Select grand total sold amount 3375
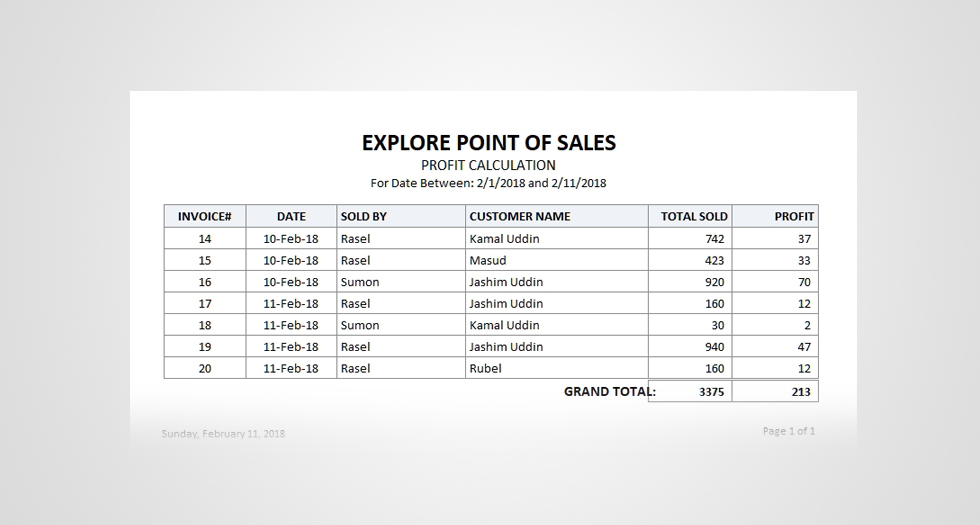The width and height of the screenshot is (980, 525). click(x=711, y=392)
